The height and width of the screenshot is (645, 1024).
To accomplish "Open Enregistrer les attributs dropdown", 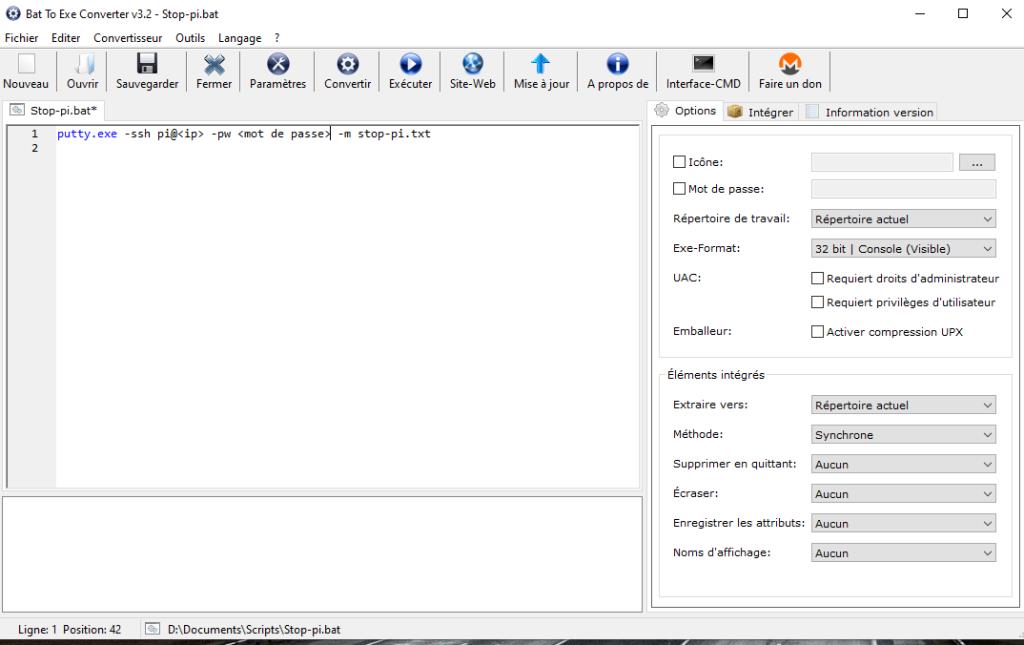I will pyautogui.click(x=903, y=523).
